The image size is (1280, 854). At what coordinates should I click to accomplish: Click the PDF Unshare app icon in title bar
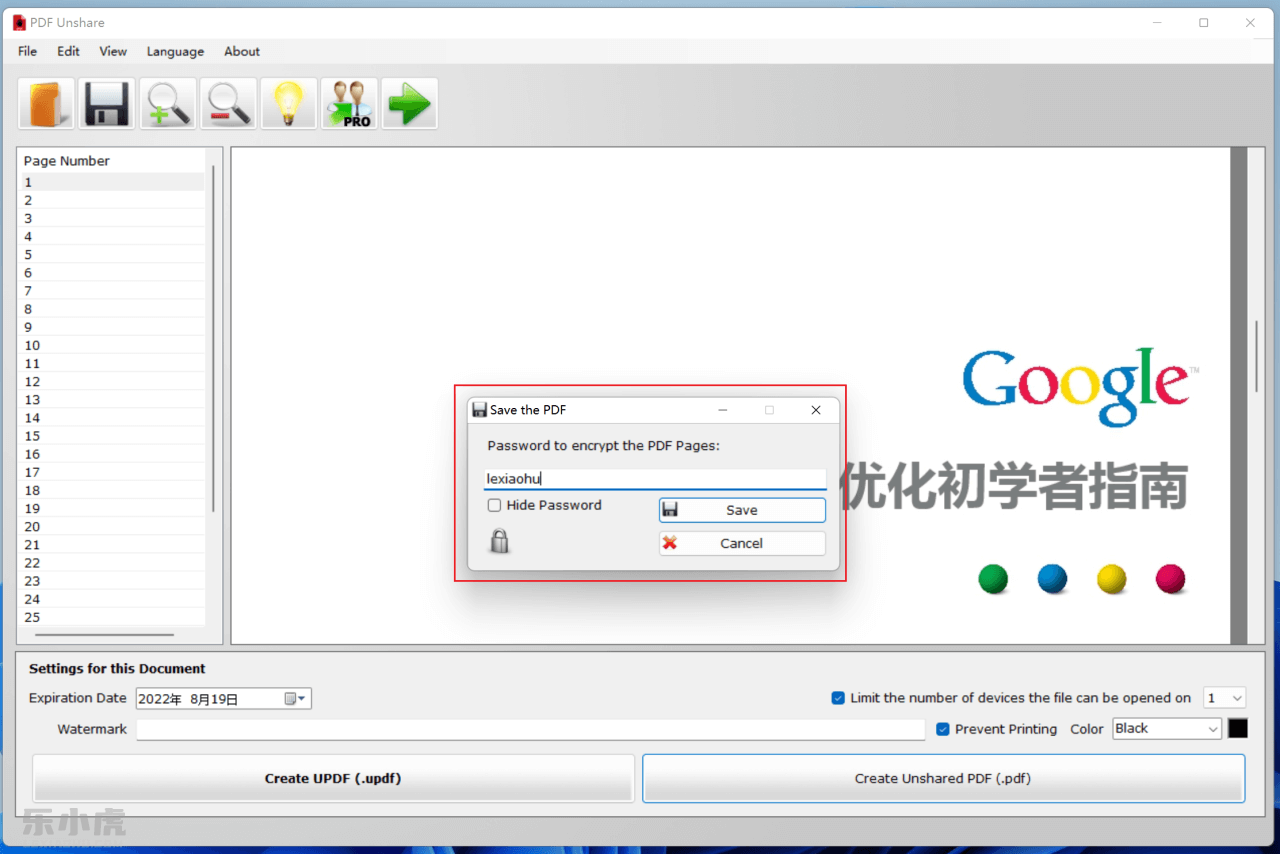coord(19,22)
